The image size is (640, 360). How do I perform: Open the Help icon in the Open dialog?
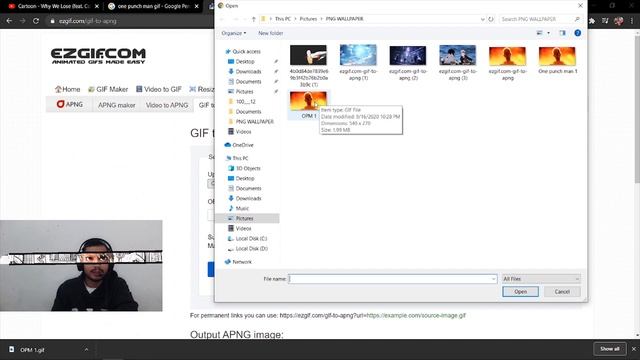[x=578, y=33]
